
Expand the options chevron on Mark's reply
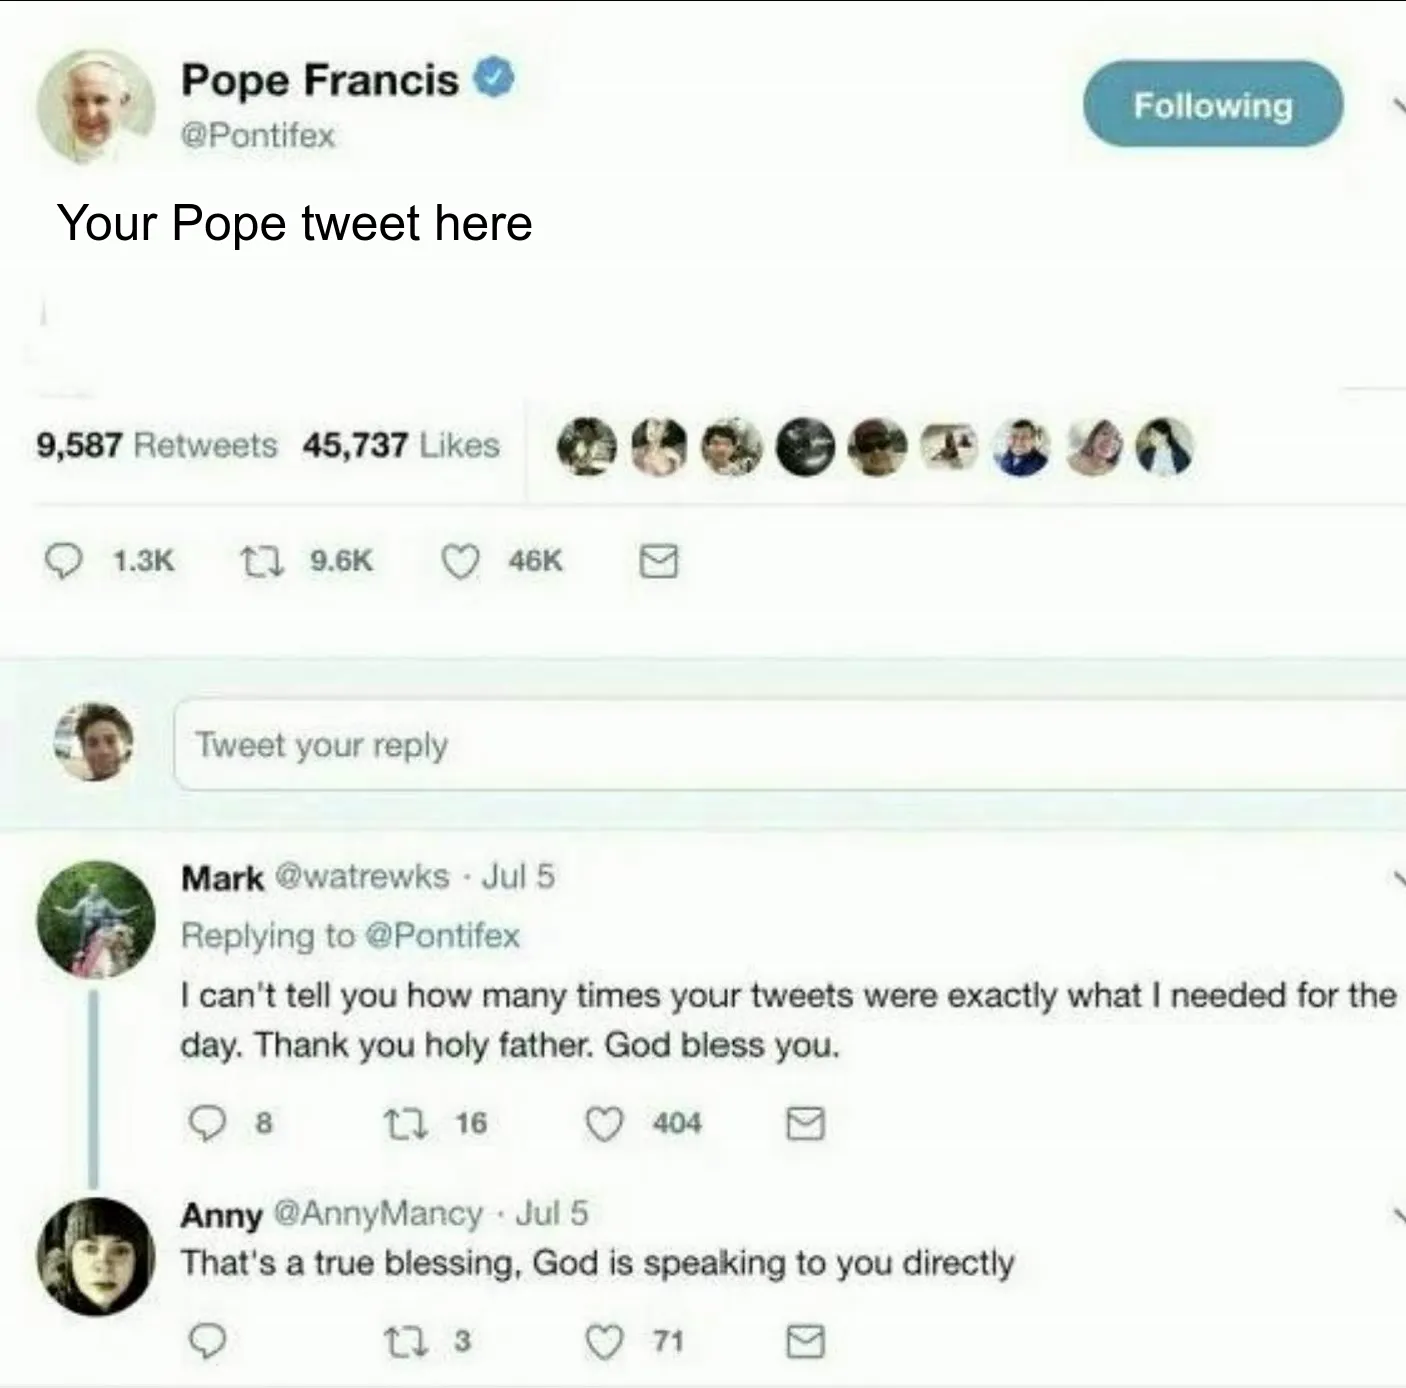point(1398,878)
